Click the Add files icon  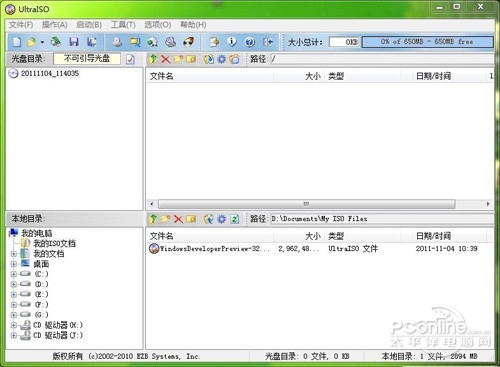point(214,42)
